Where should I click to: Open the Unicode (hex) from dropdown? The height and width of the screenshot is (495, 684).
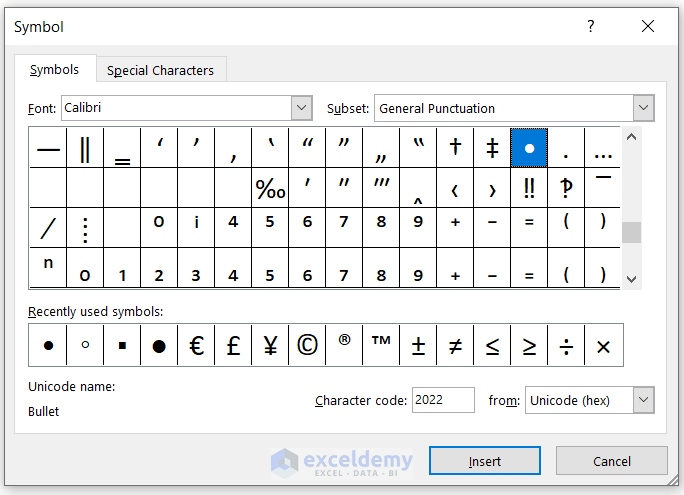pos(643,400)
